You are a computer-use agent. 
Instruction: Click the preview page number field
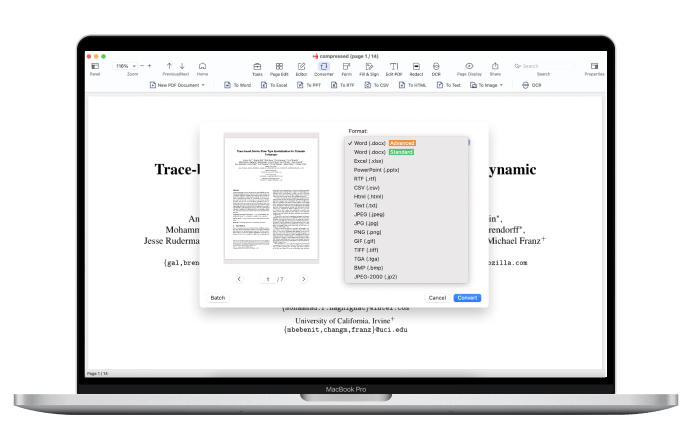pos(267,279)
